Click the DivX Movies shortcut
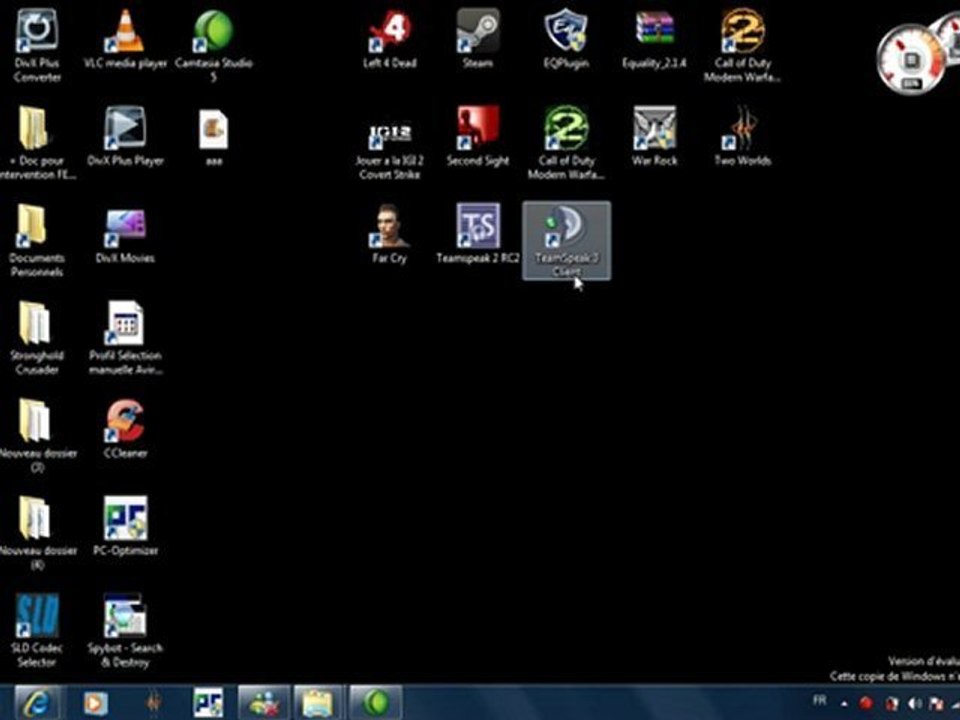Viewport: 960px width, 720px height. 125,235
